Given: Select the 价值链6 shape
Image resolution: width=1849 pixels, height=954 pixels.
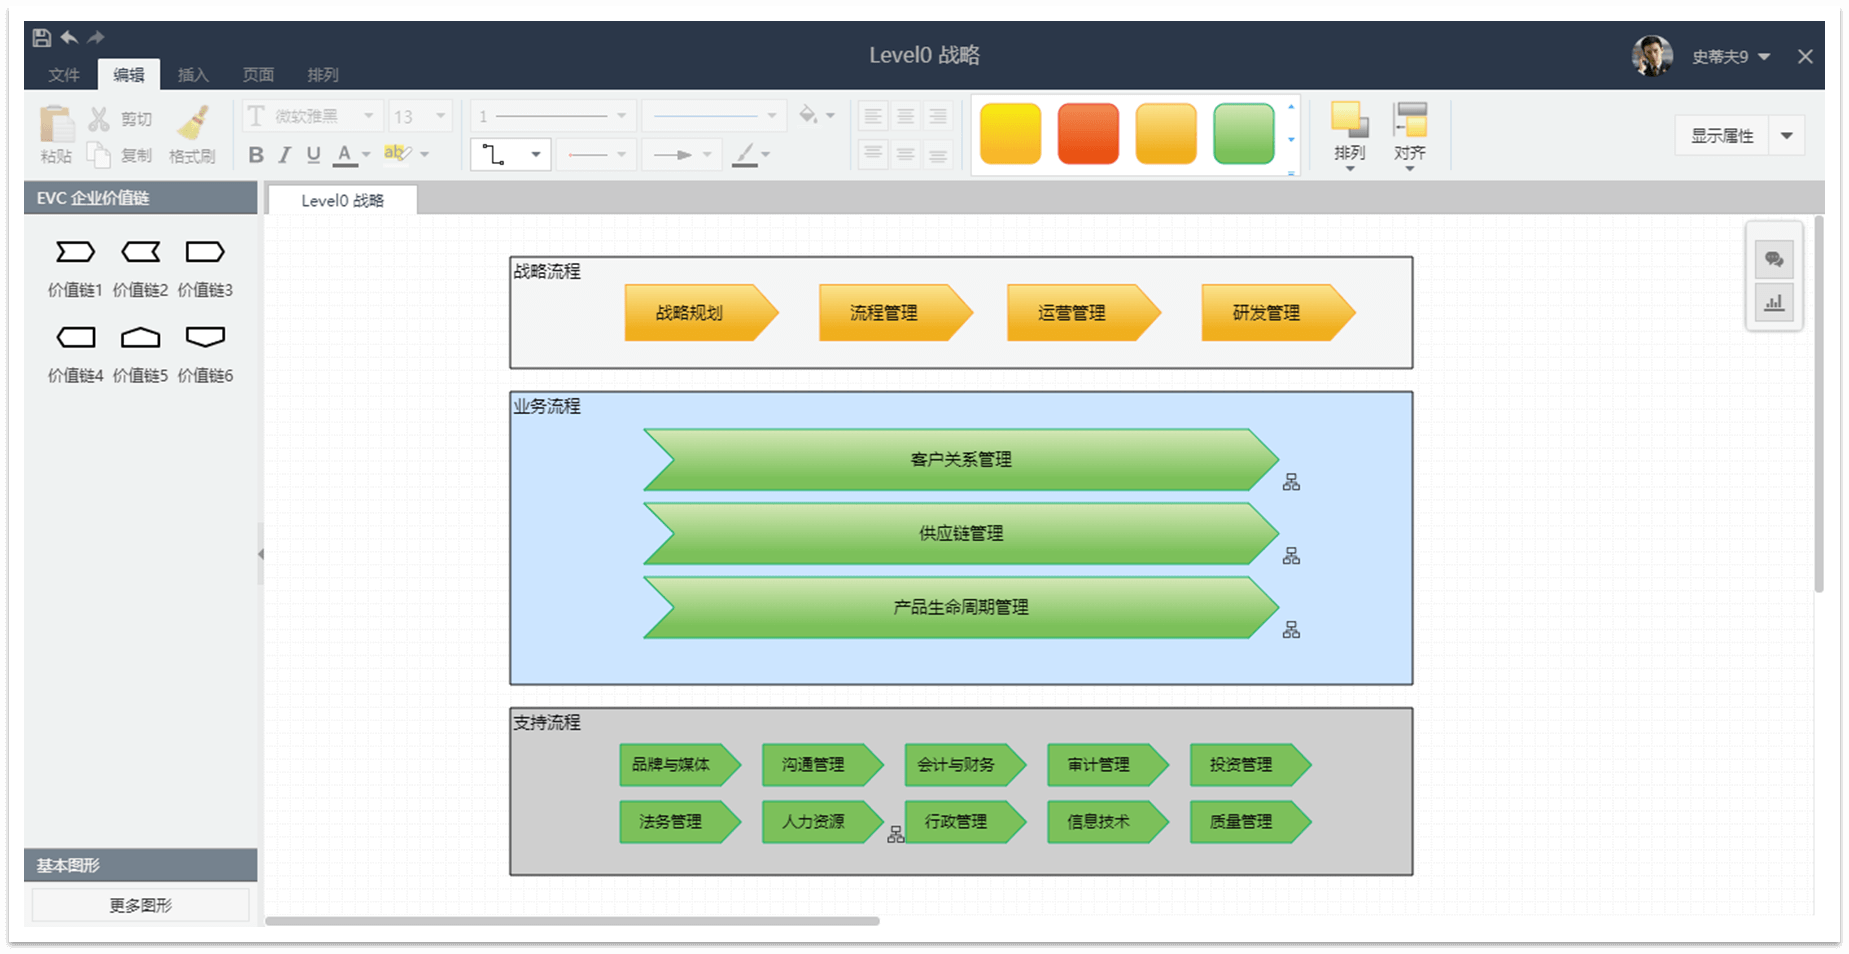Looking at the screenshot, I should tap(205, 337).
